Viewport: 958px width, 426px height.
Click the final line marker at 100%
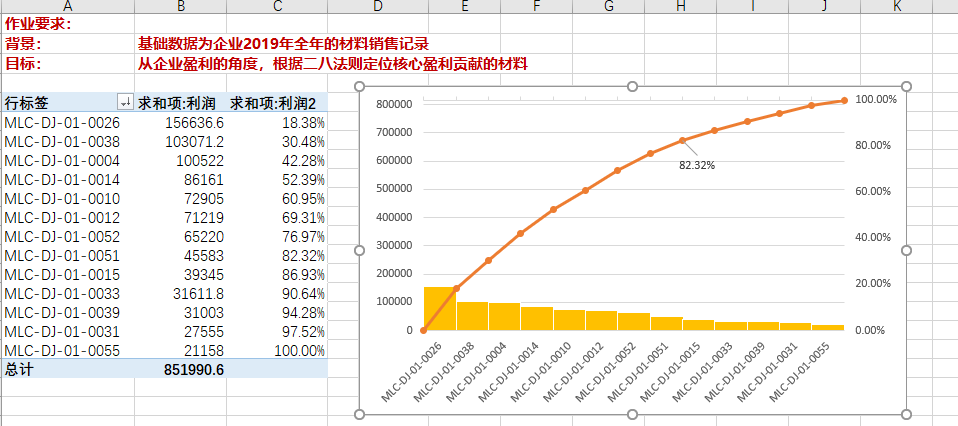[x=844, y=100]
